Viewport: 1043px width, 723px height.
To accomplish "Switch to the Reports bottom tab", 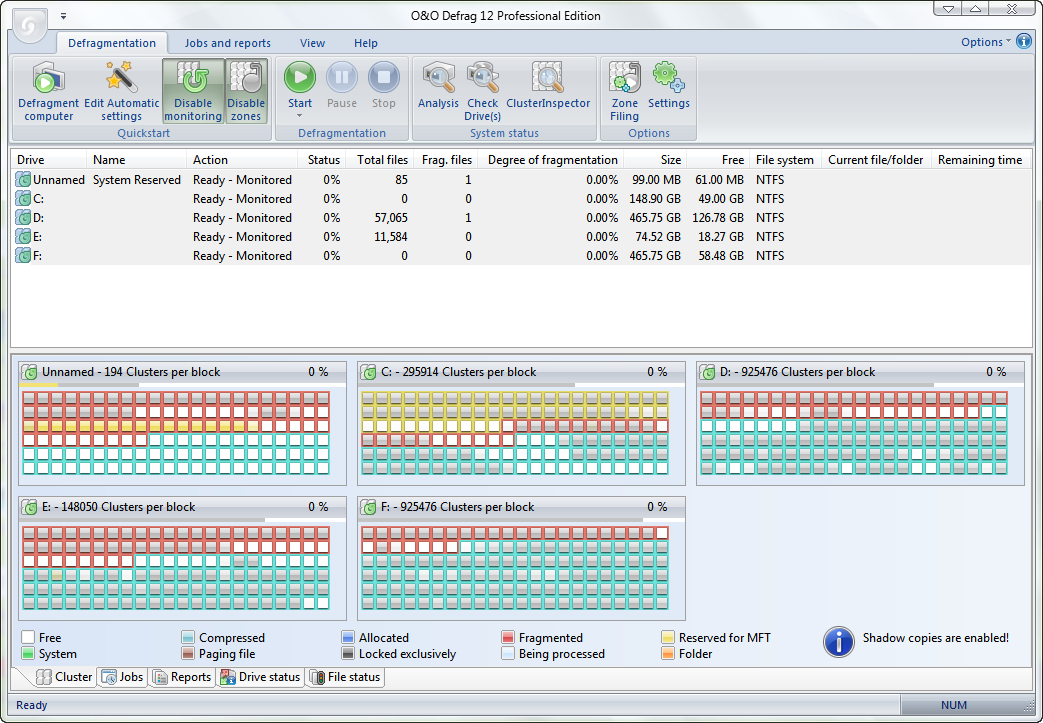I will tap(182, 677).
